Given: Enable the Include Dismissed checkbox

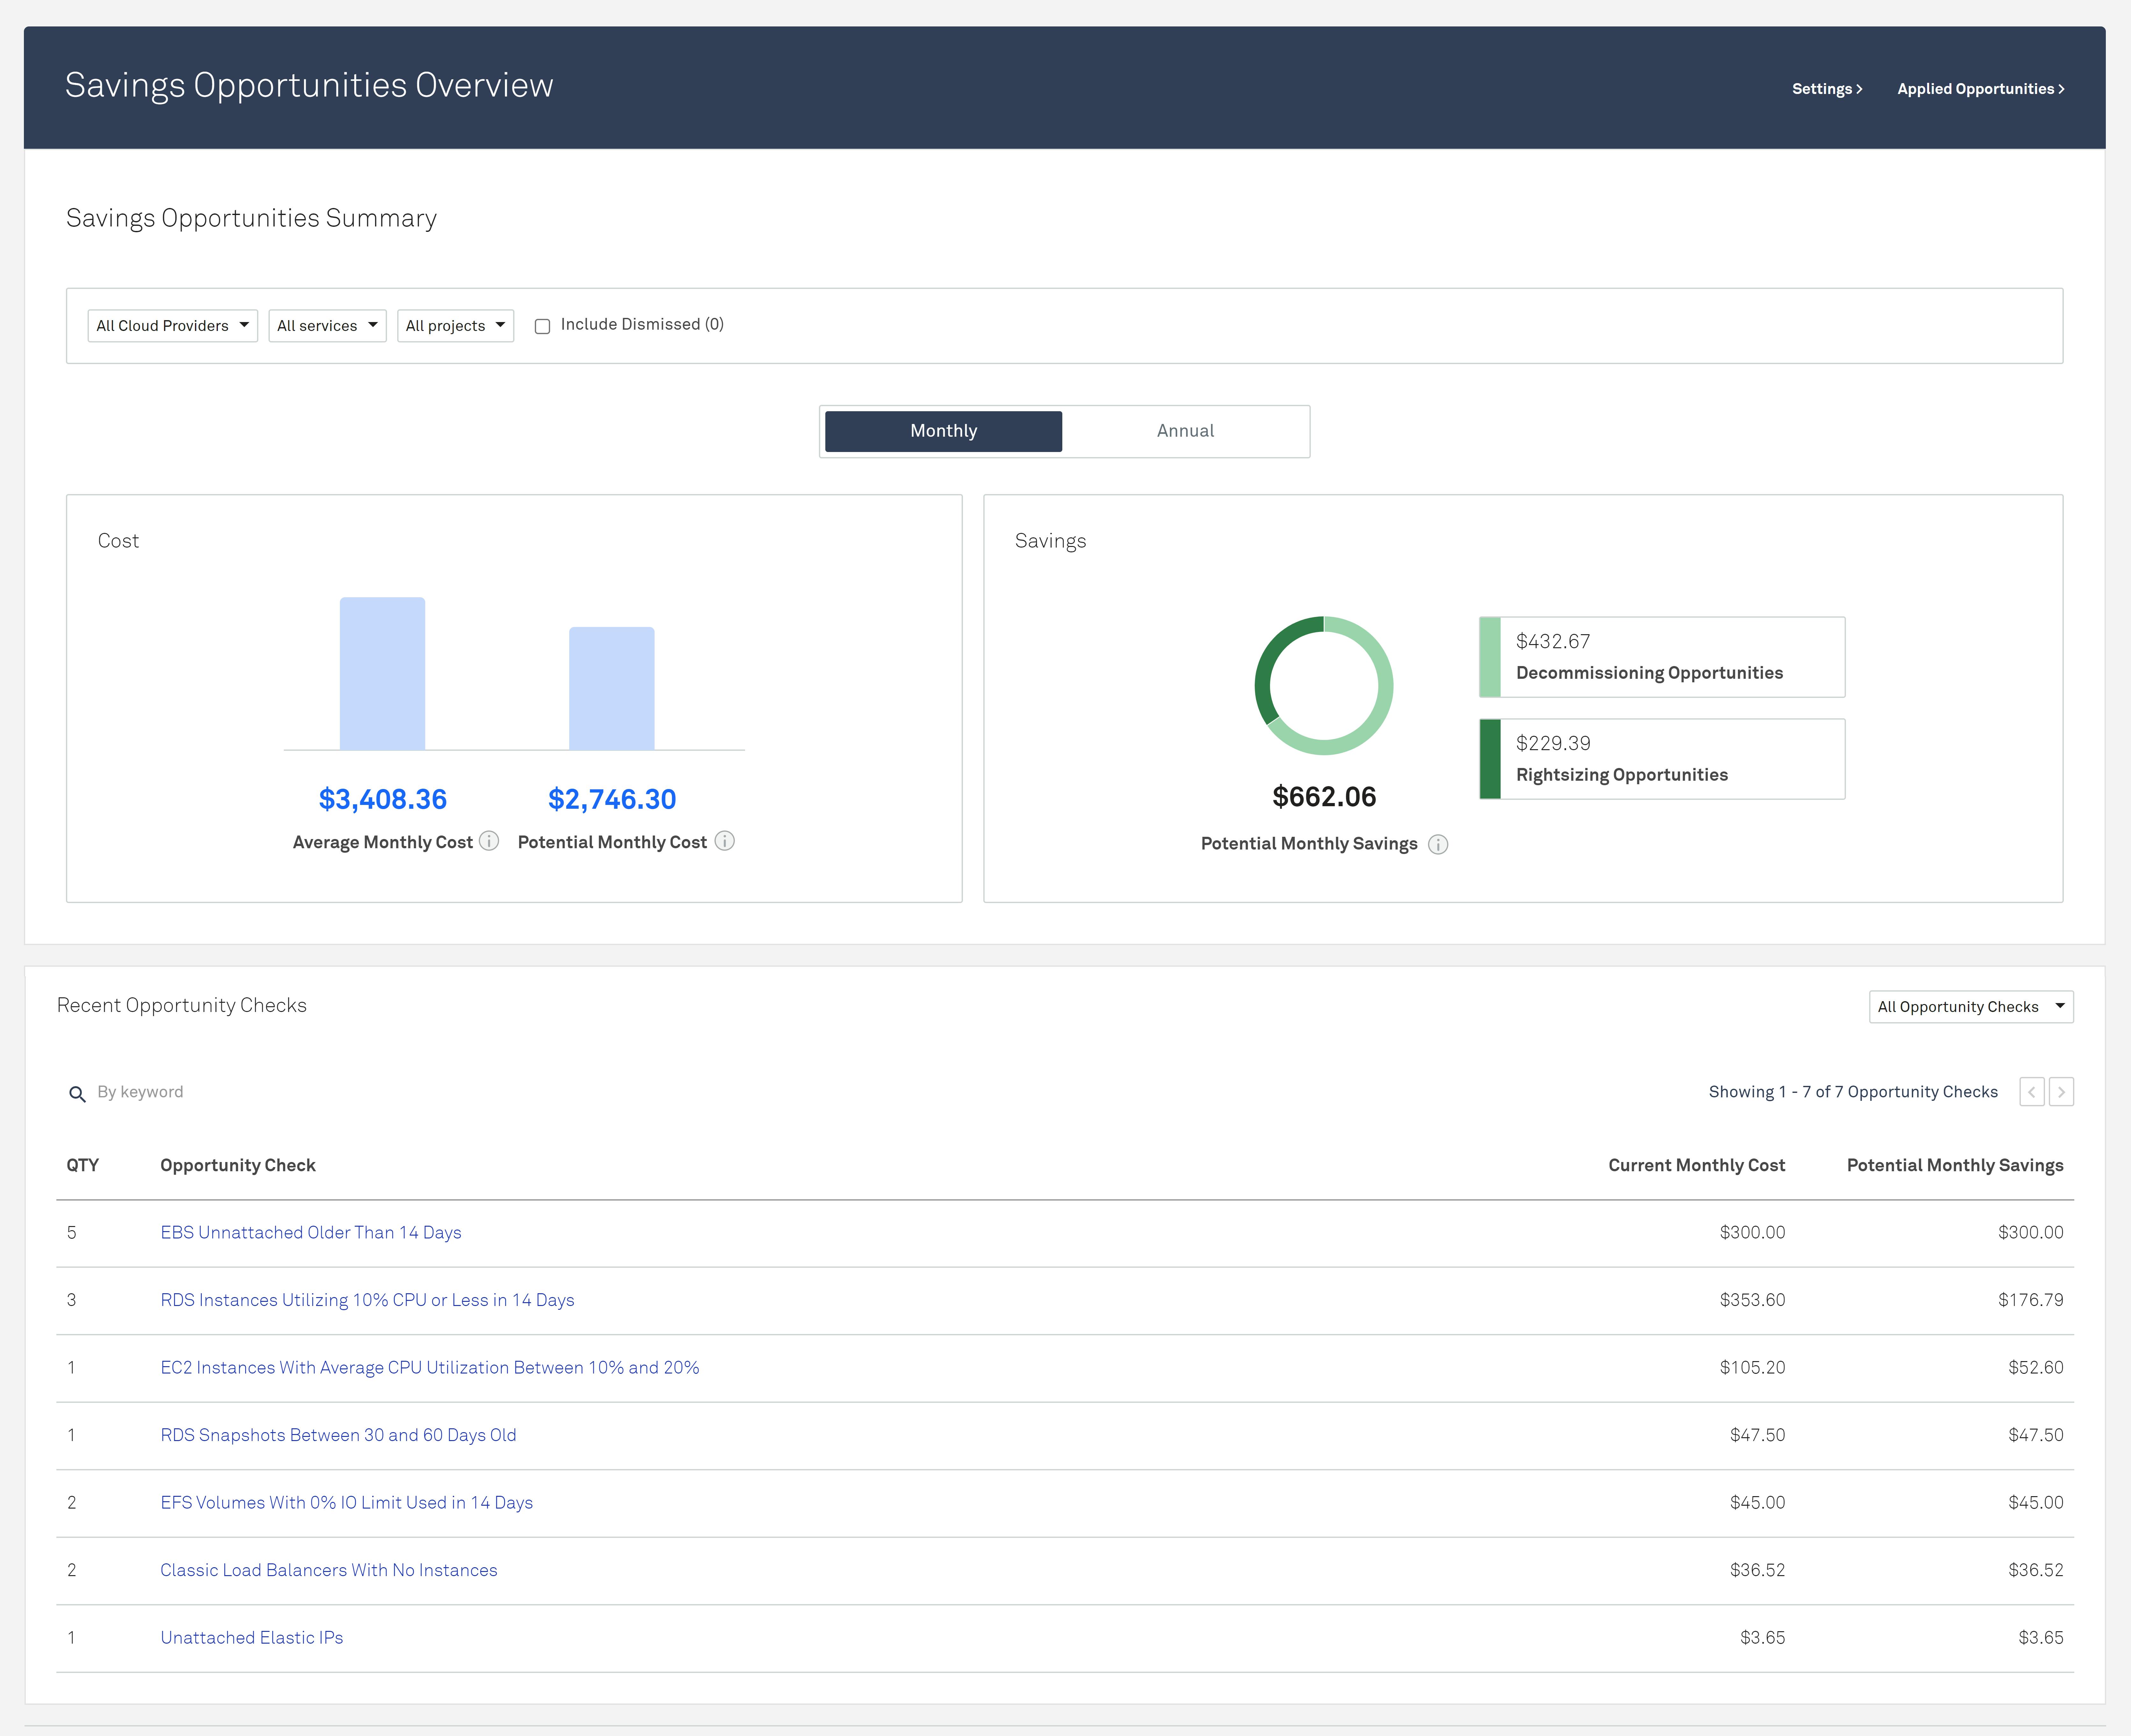Looking at the screenshot, I should point(542,326).
